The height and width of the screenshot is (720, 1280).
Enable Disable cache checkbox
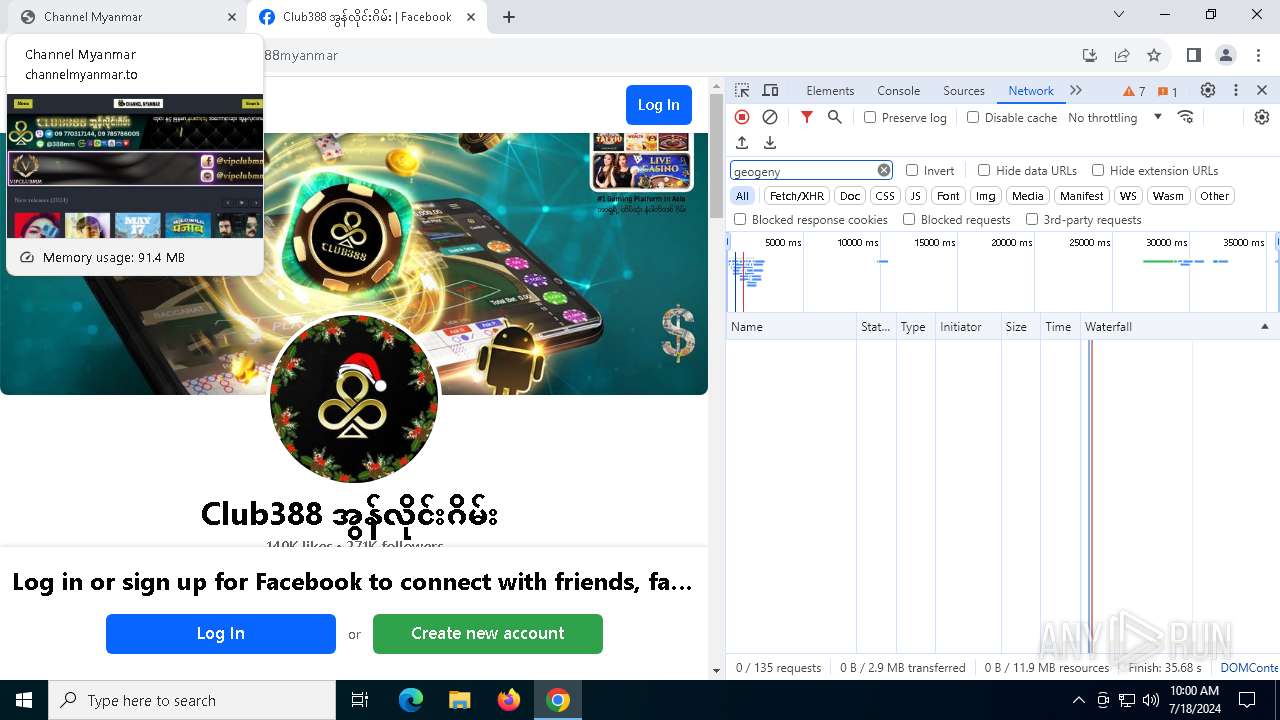coord(973,117)
